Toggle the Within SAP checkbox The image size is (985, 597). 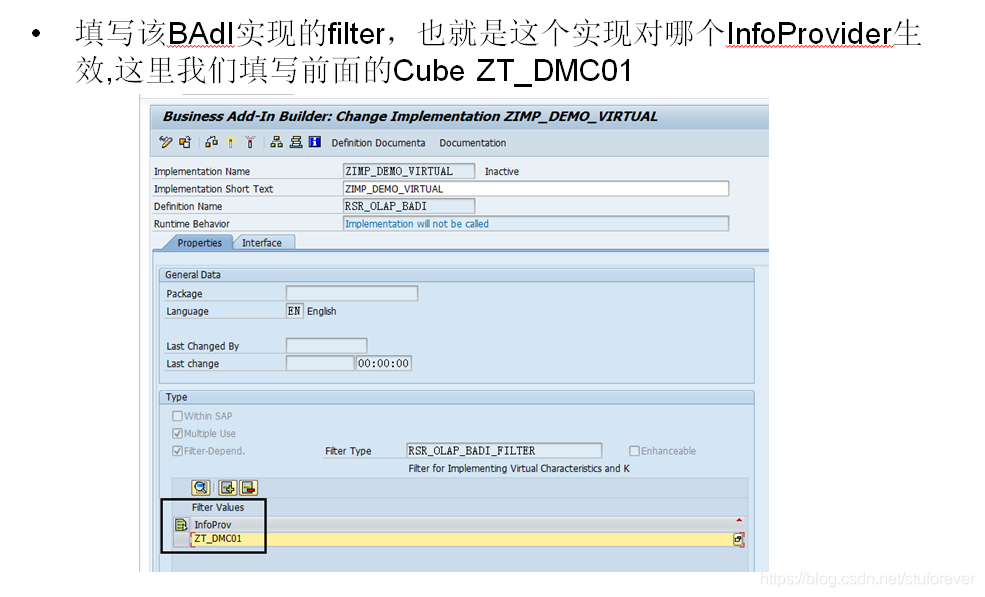[x=177, y=416]
